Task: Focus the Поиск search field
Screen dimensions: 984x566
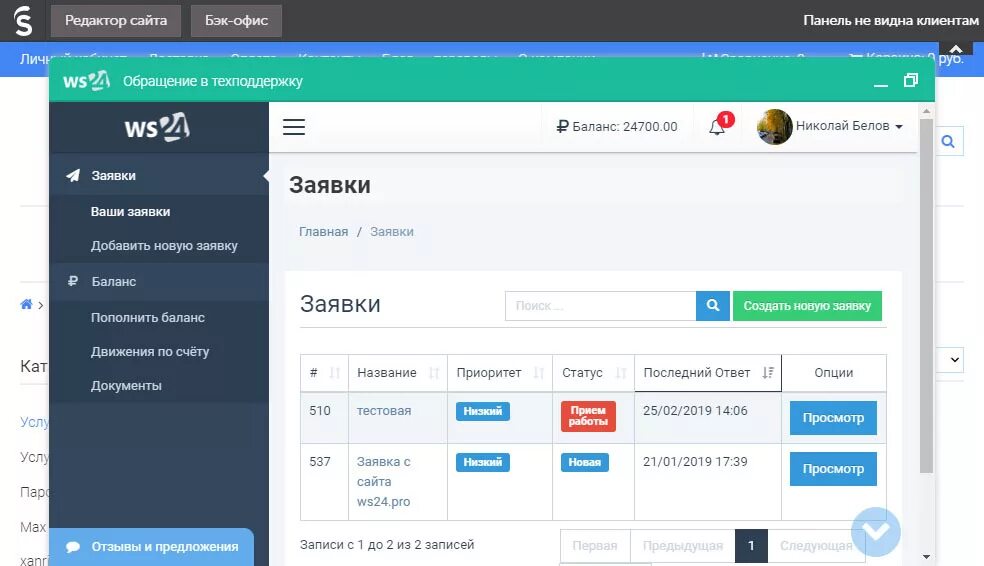Action: point(601,306)
